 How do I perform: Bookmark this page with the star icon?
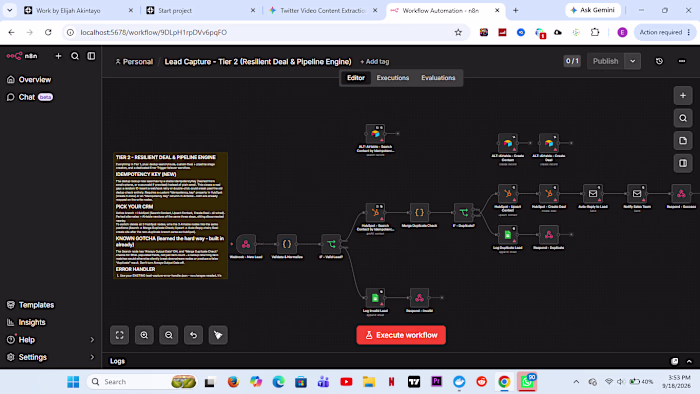click(x=458, y=33)
